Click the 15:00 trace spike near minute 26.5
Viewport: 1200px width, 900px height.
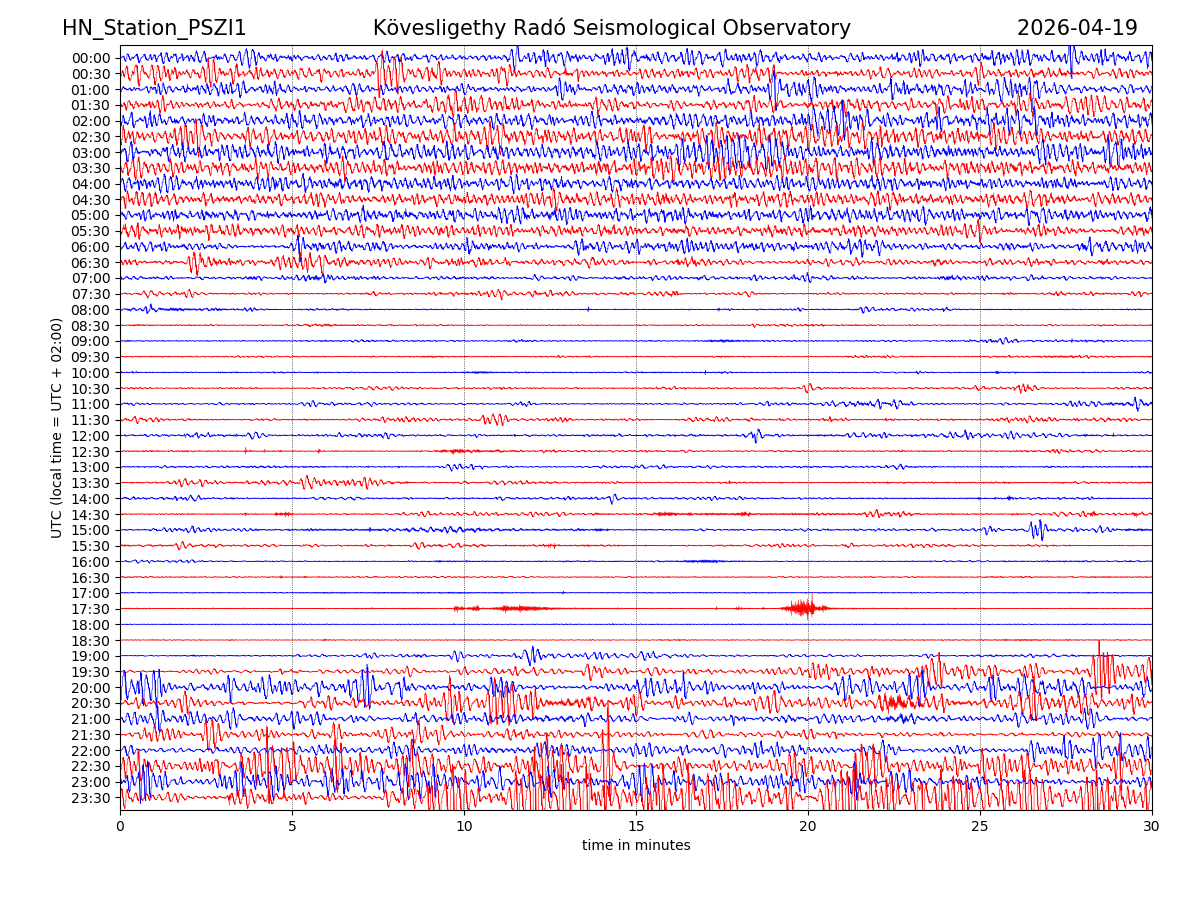[x=1037, y=530]
